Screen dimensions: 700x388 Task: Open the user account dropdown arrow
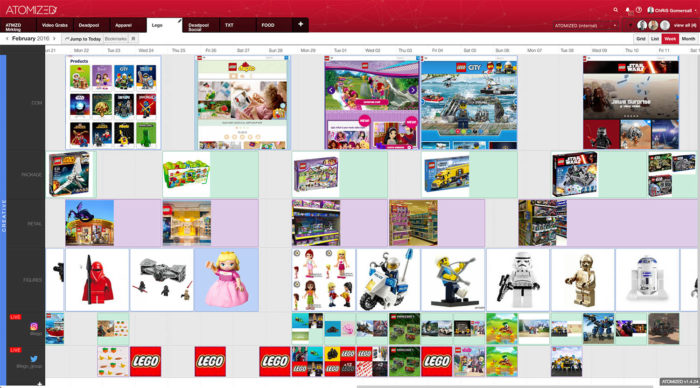pos(695,10)
